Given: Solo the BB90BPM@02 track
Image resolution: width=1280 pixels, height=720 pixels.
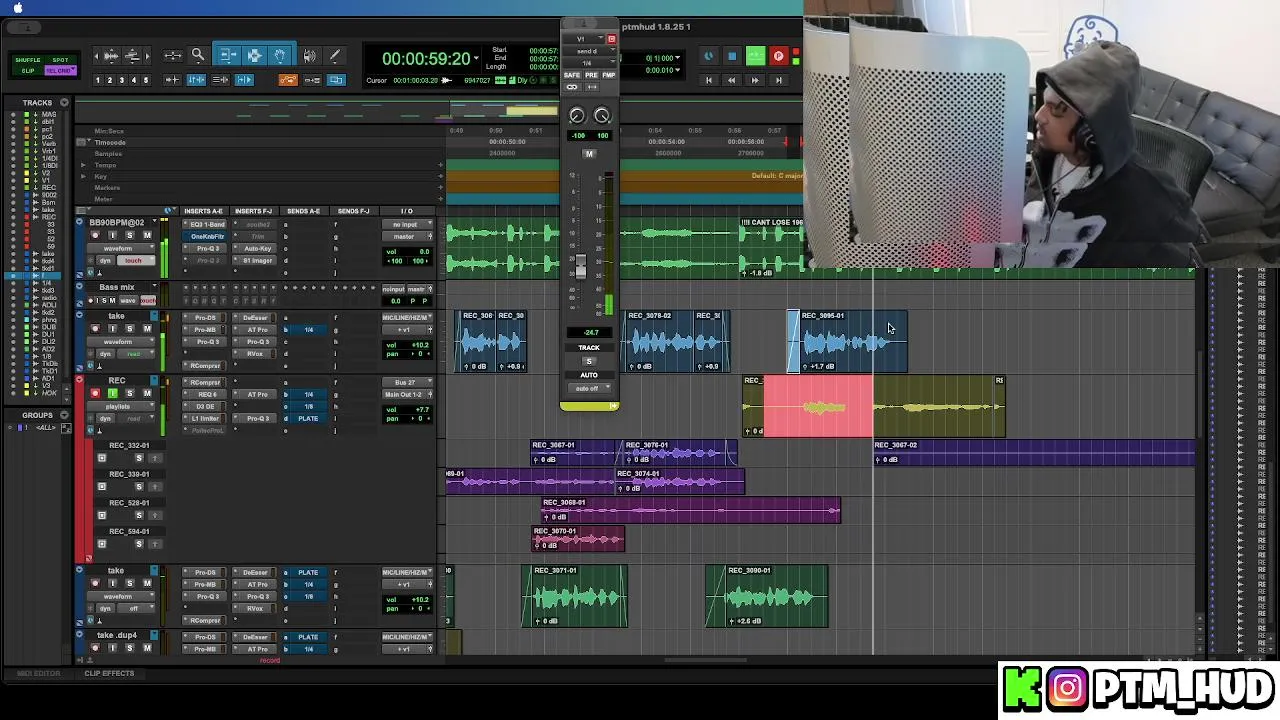Looking at the screenshot, I should coord(129,236).
